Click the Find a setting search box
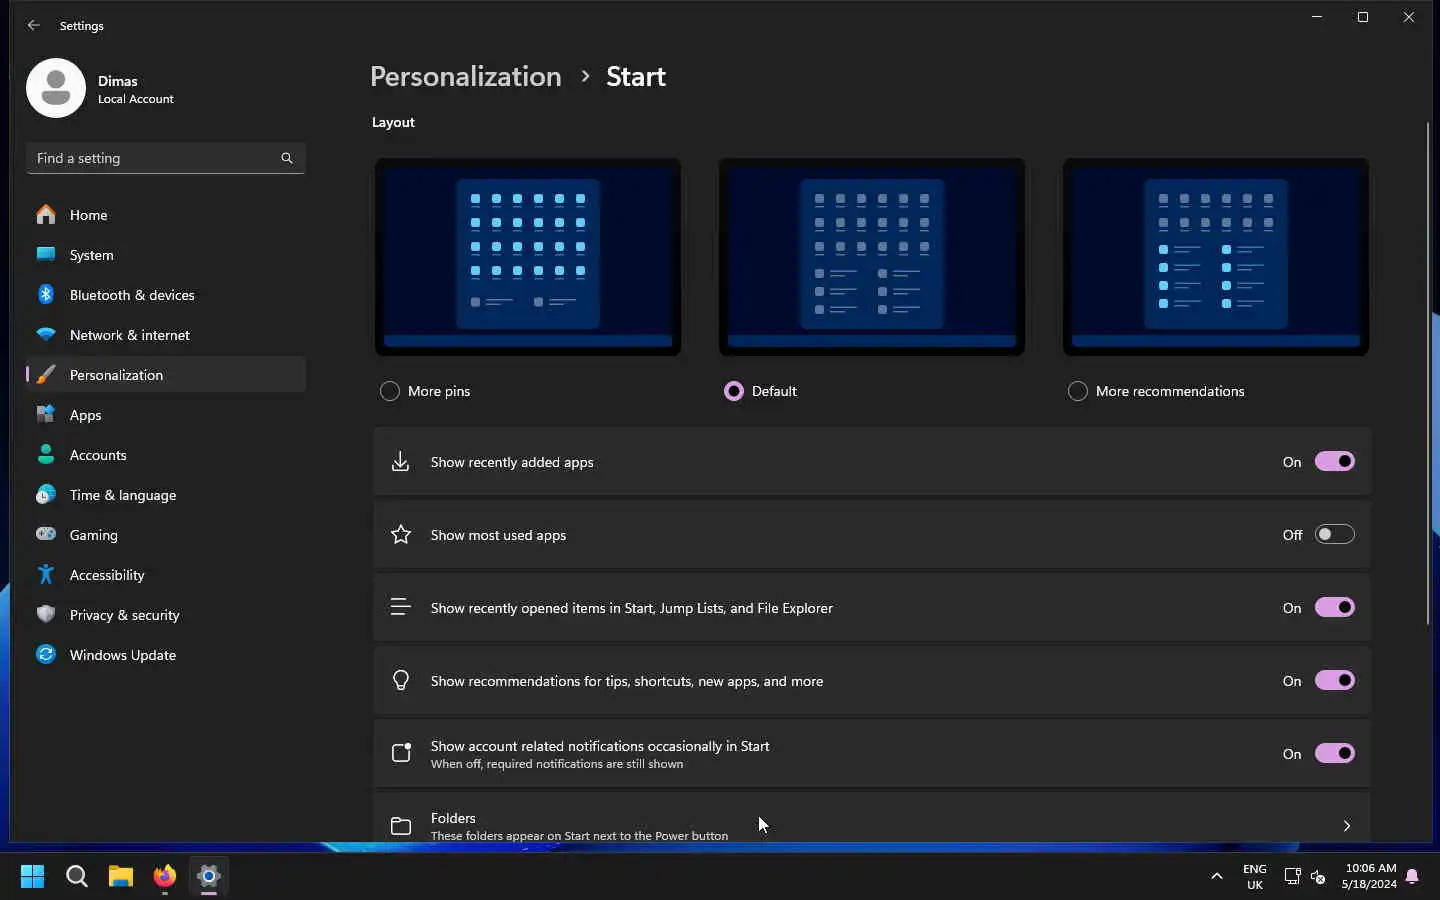 point(155,158)
